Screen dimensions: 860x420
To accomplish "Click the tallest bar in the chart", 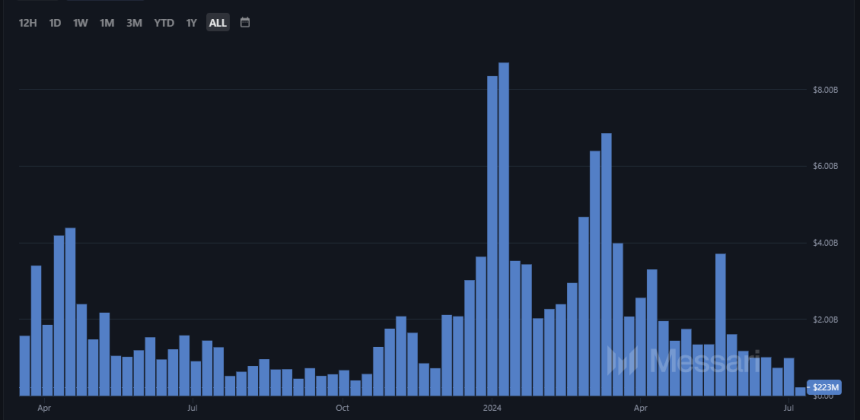I will (x=504, y=228).
